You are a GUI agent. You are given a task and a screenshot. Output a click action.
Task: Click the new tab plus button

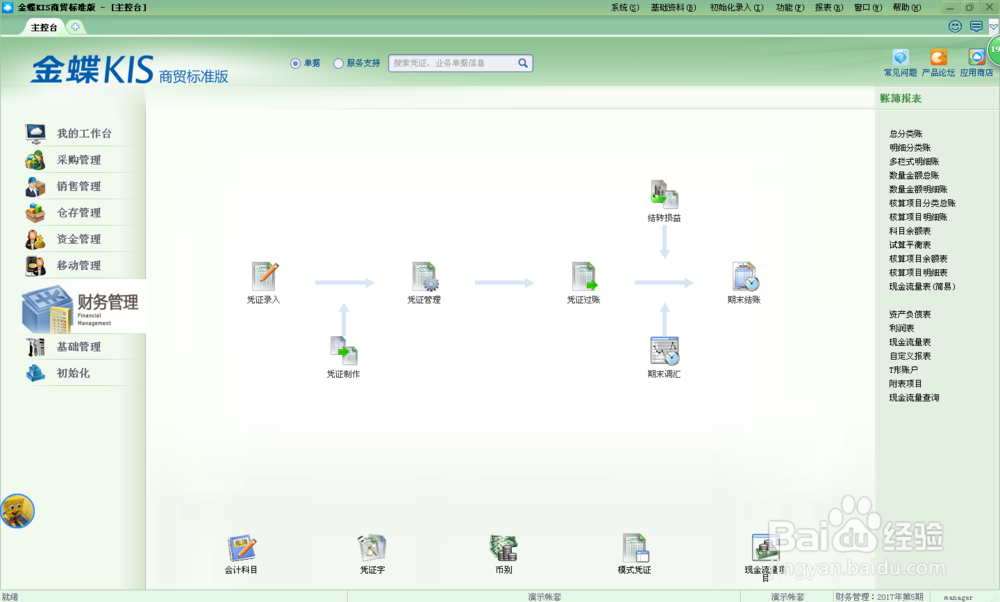(75, 27)
